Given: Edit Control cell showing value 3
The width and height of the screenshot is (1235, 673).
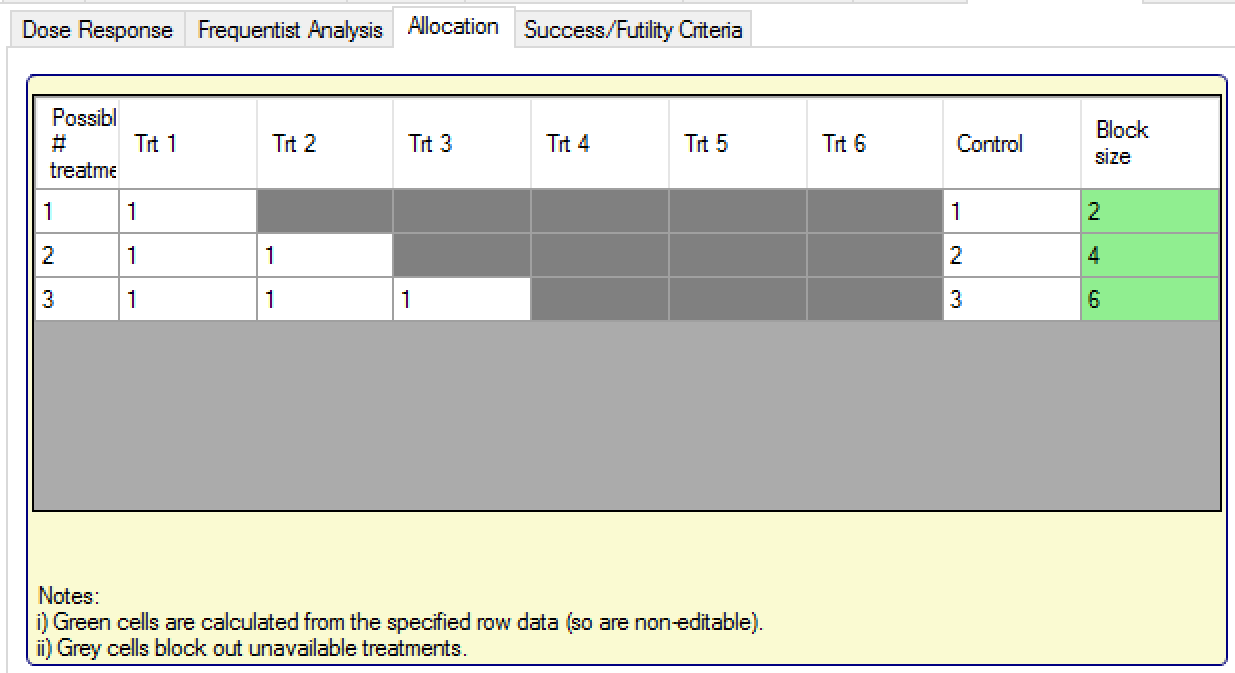Looking at the screenshot, I should pyautogui.click(x=1011, y=300).
